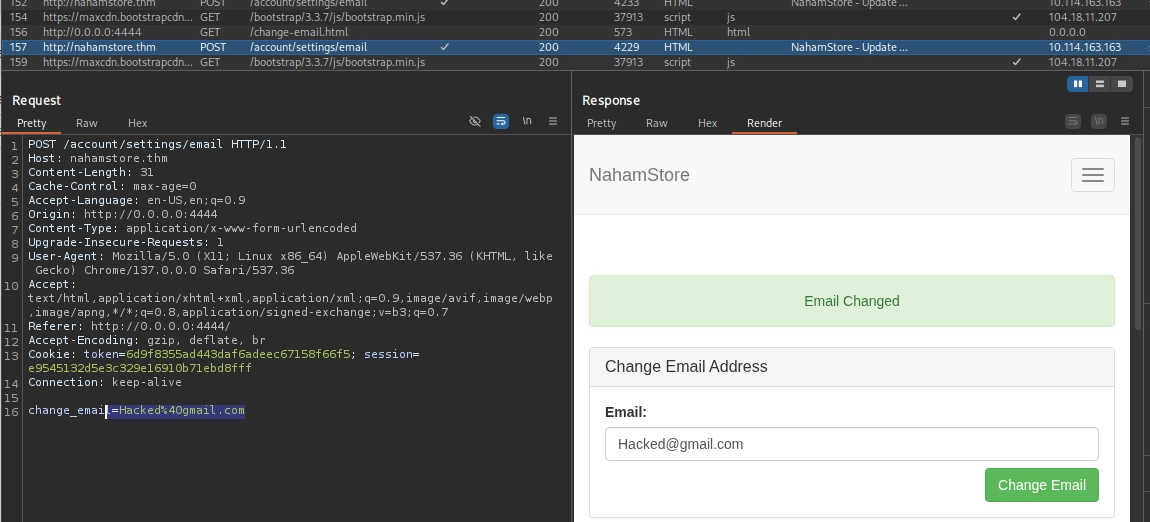Switch to Raw tab in Request panel
This screenshot has height=522, width=1150.
(87, 123)
